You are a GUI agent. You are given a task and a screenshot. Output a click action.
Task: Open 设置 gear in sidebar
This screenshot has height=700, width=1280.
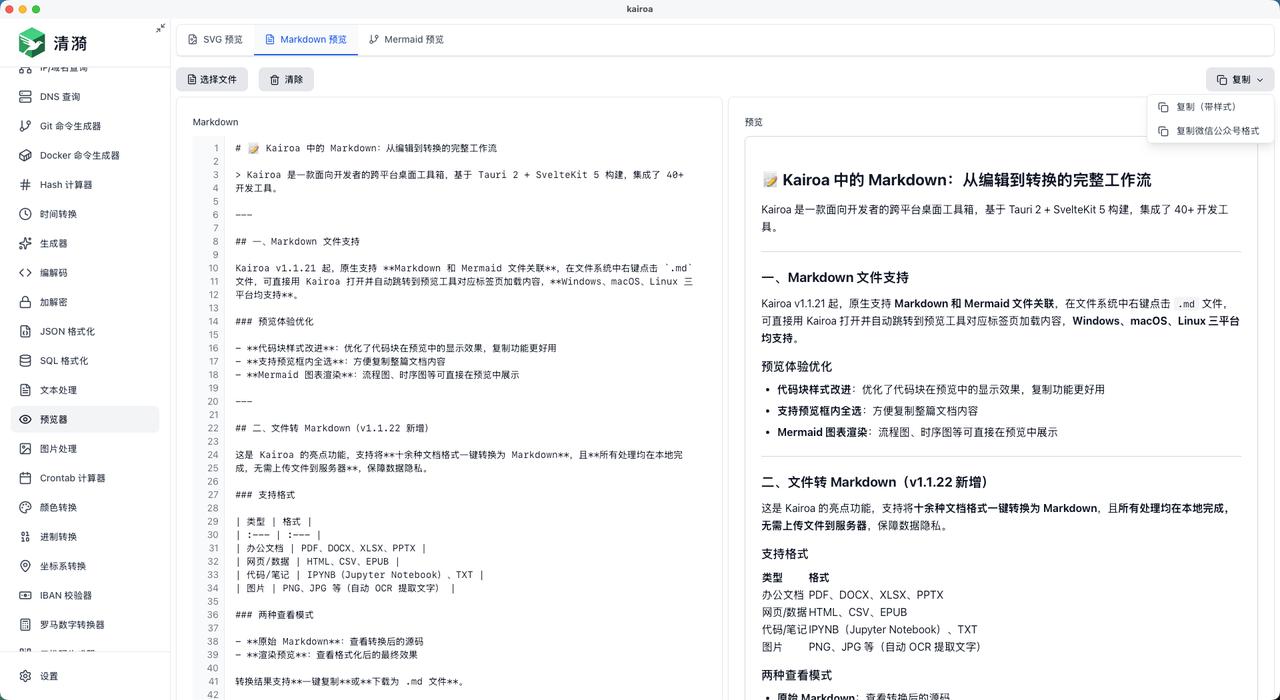[x=85, y=676]
